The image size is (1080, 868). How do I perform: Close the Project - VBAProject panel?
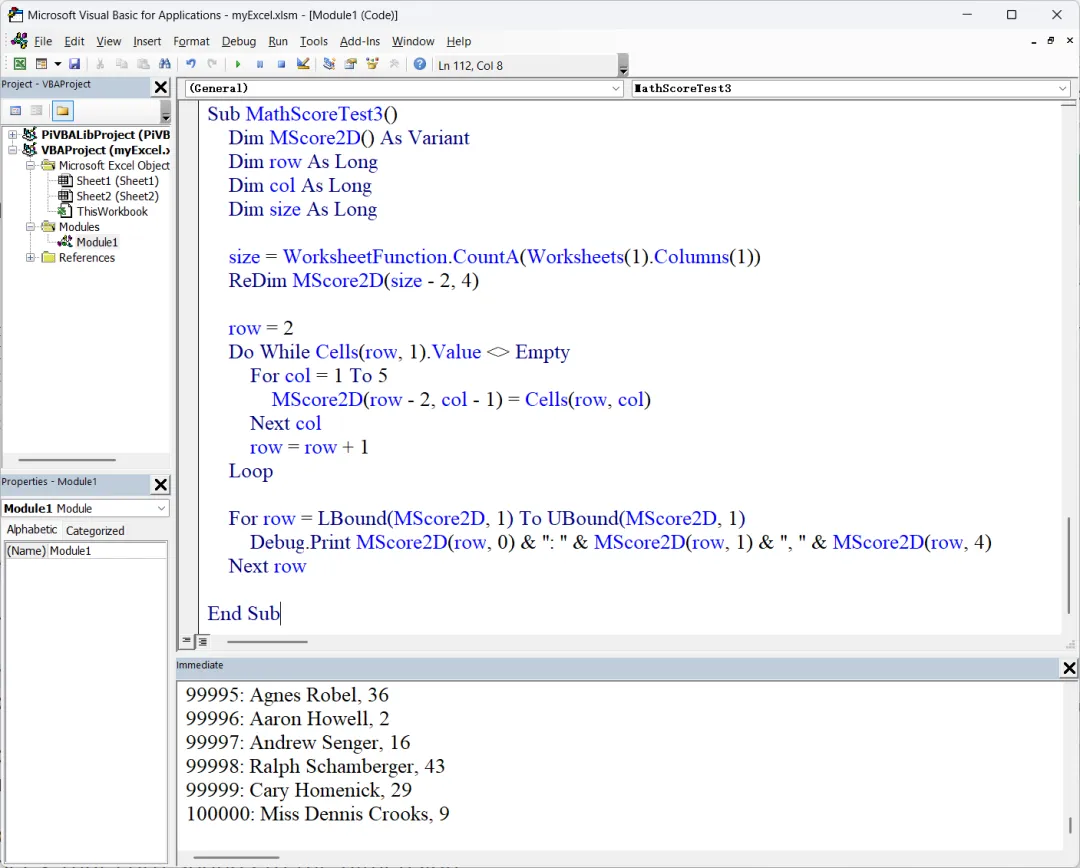[160, 87]
